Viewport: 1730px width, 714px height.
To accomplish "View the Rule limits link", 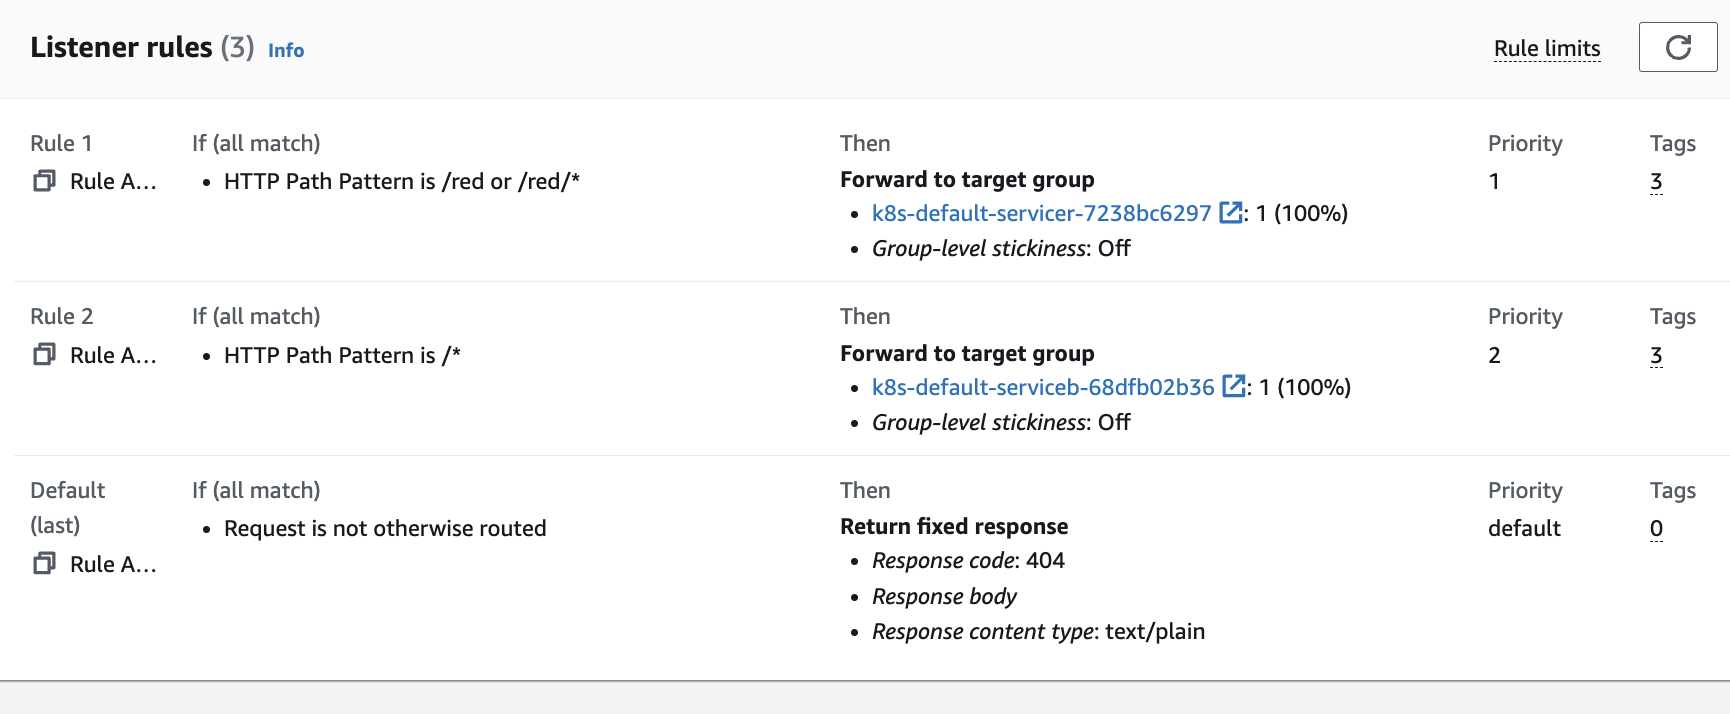I will pos(1546,48).
